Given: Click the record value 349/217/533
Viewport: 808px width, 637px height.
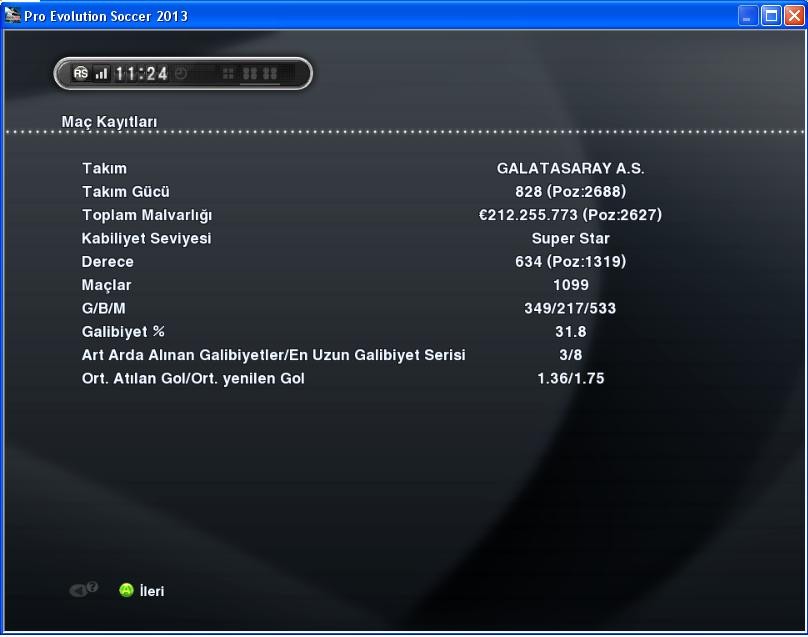Looking at the screenshot, I should (570, 308).
